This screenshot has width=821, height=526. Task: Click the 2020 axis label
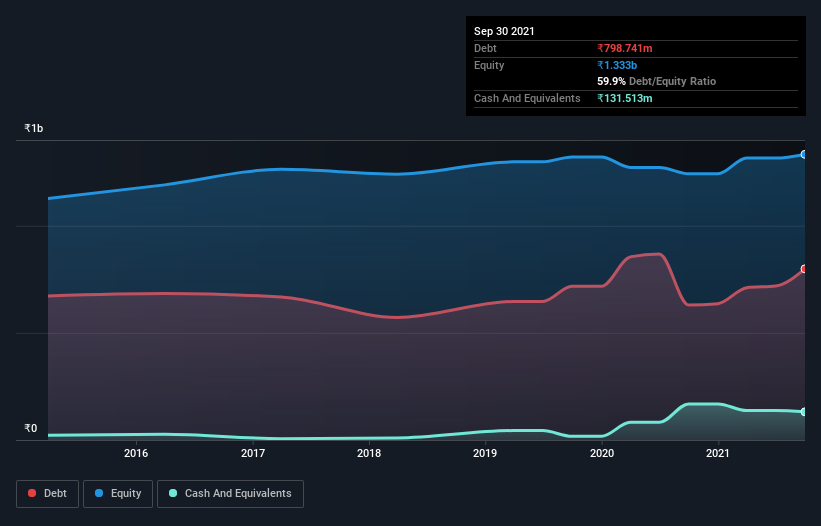tap(602, 453)
